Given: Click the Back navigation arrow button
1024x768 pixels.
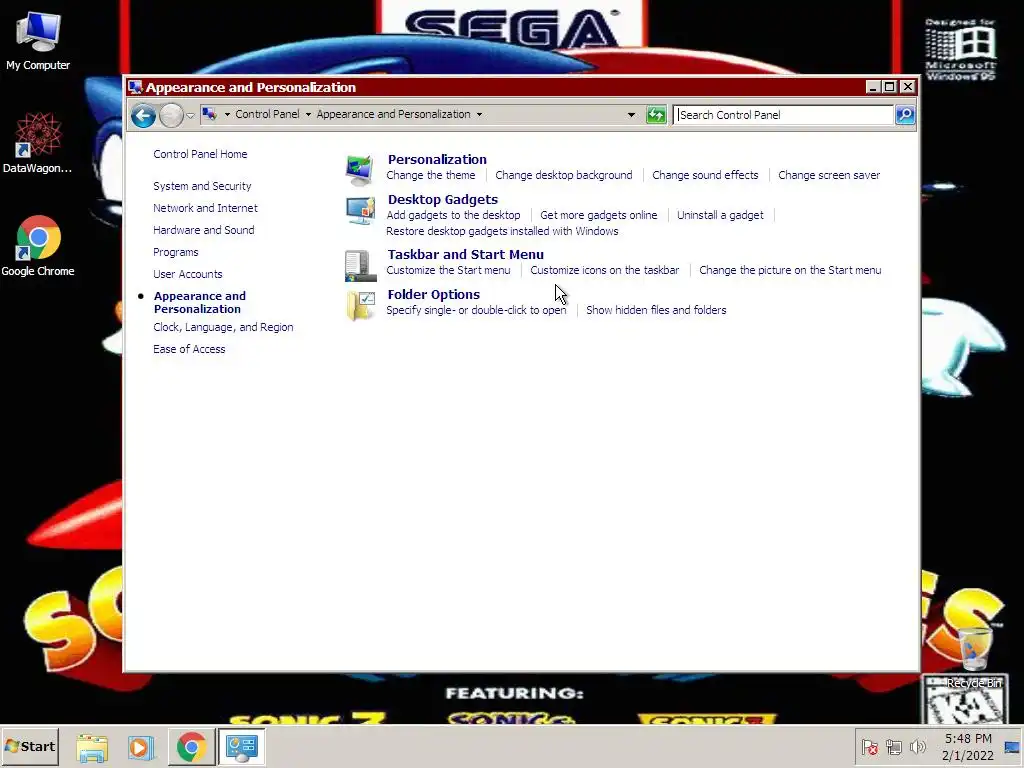Looking at the screenshot, I should coord(143,116).
